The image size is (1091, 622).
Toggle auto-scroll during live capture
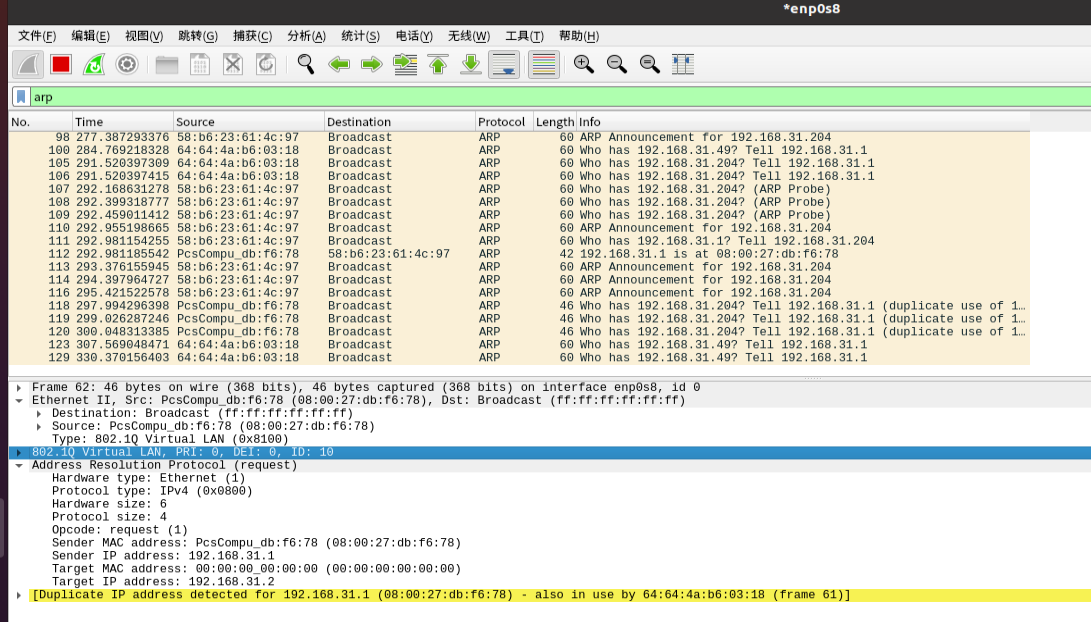[x=504, y=65]
